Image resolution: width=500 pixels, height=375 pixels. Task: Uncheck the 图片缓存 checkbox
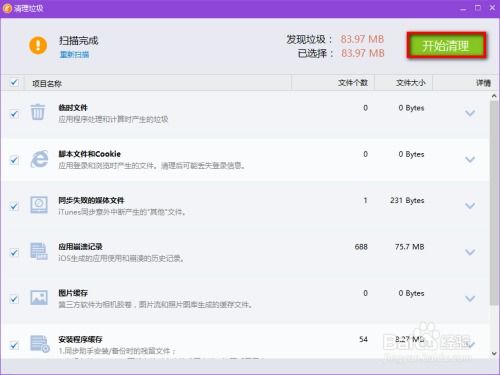tap(14, 299)
